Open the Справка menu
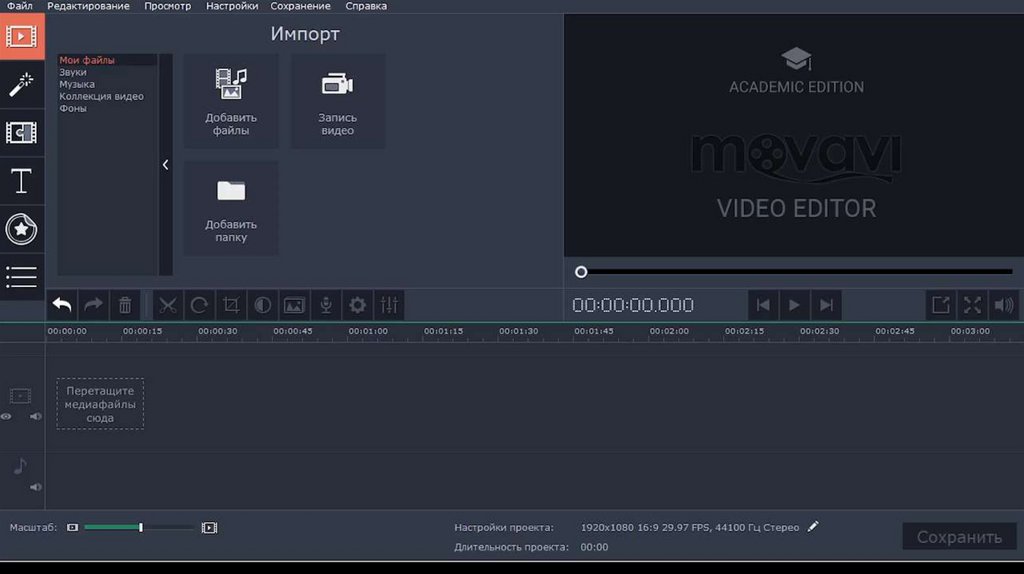The width and height of the screenshot is (1024, 574). click(x=366, y=6)
